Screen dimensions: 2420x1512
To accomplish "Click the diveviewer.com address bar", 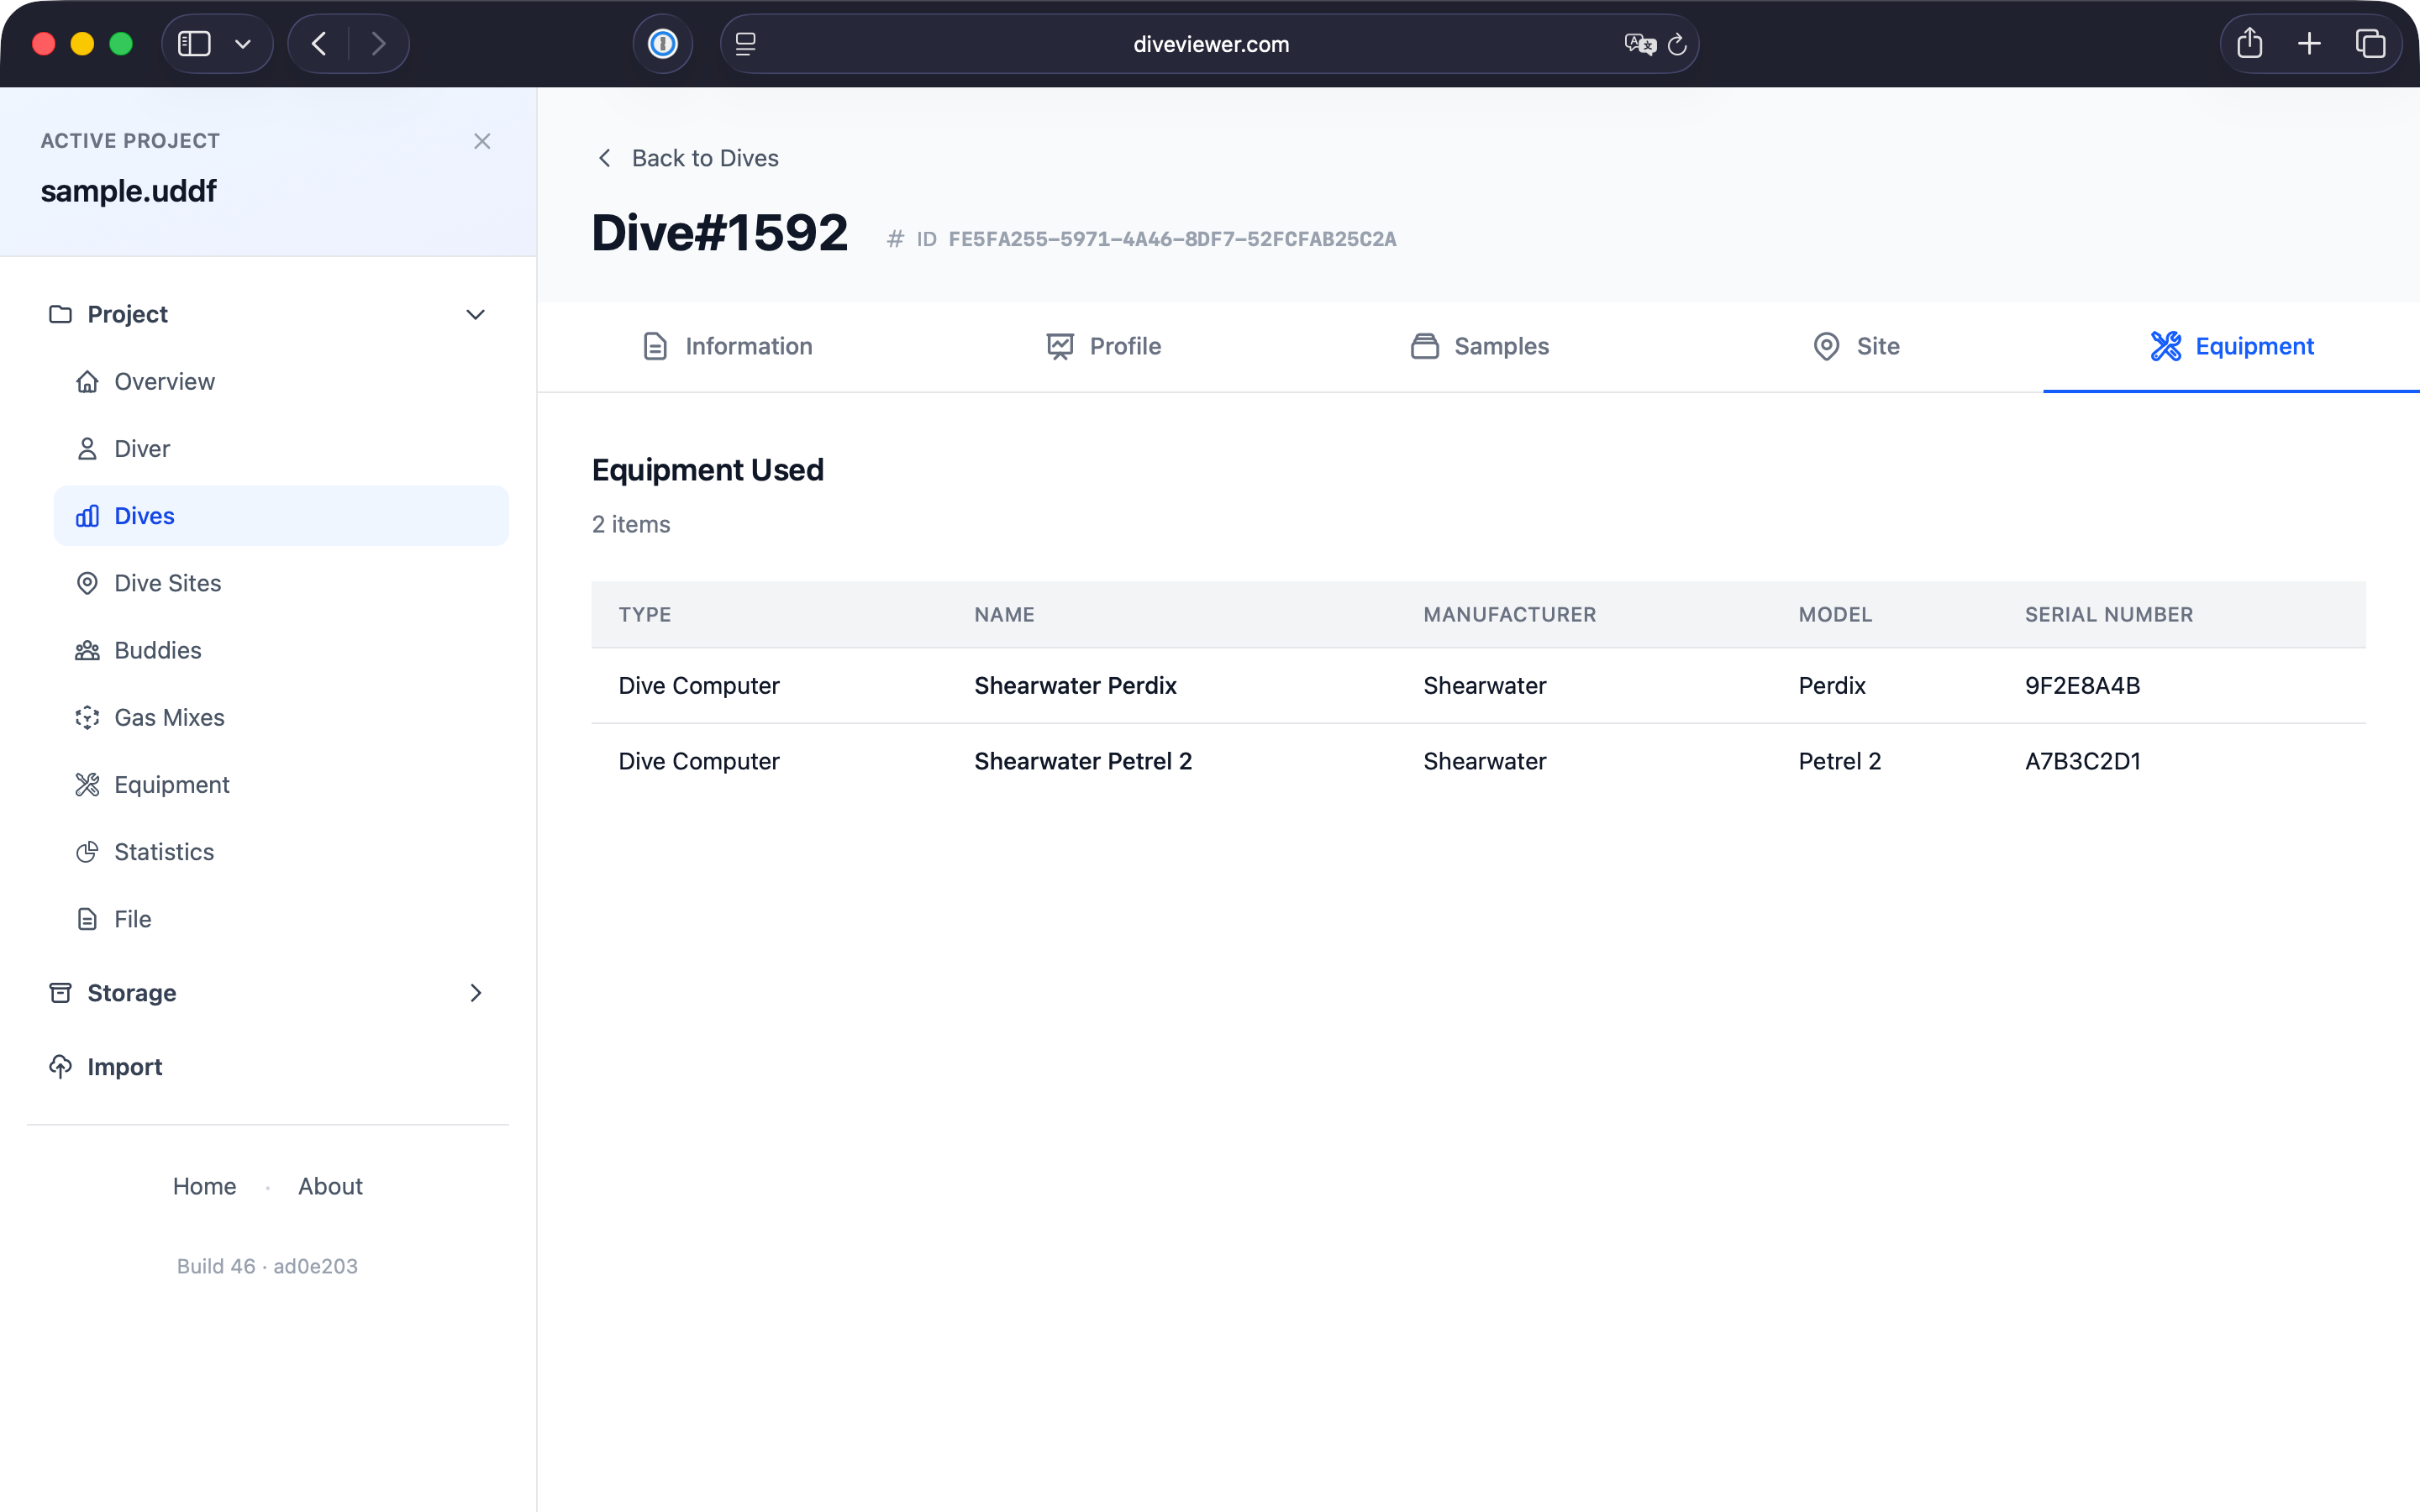I will pyautogui.click(x=1210, y=44).
